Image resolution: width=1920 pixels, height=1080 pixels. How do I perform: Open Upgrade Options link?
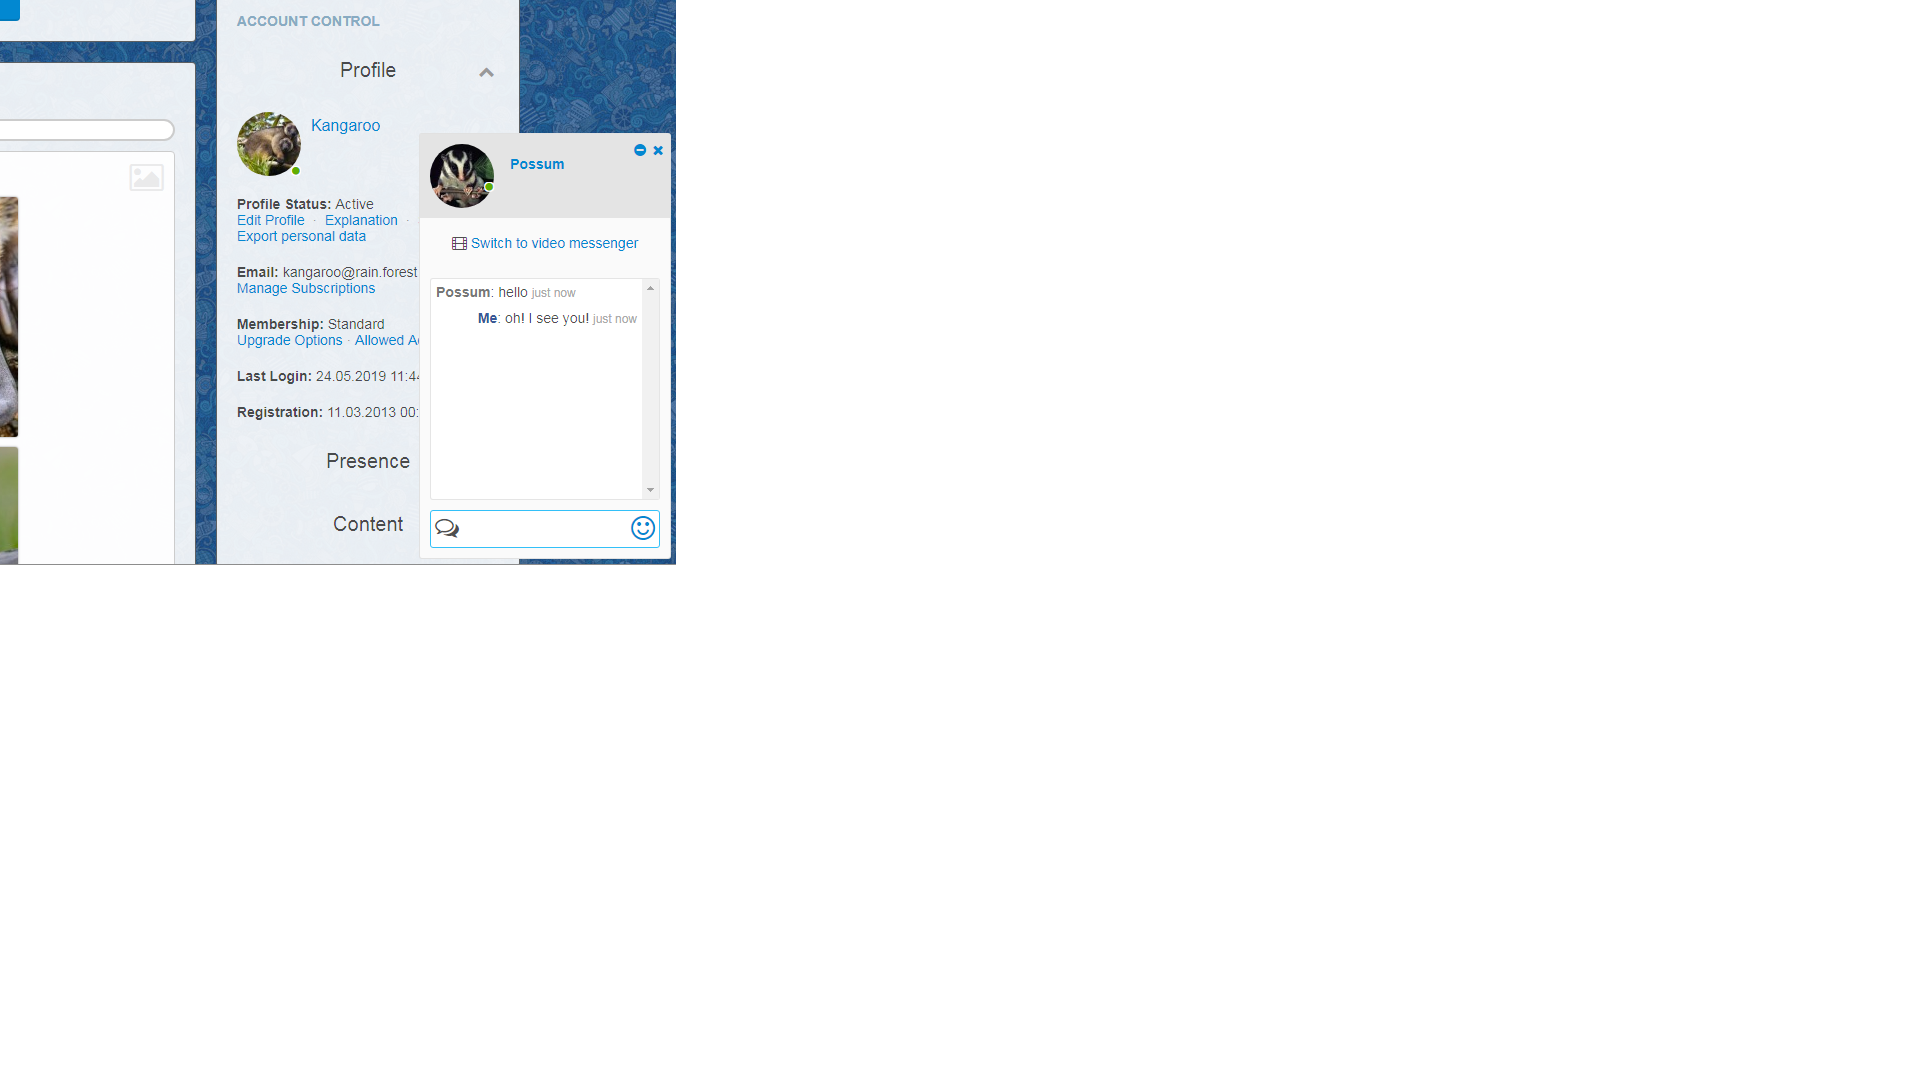coord(289,341)
